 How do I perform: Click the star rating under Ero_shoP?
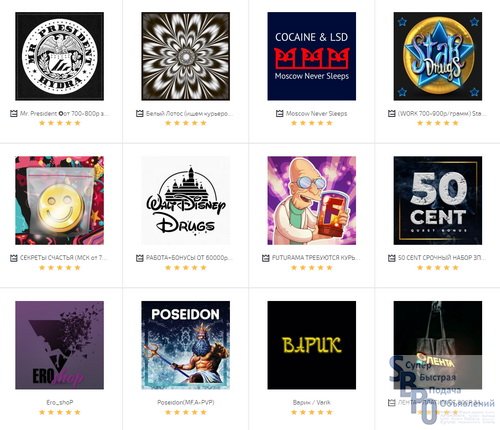[60, 412]
